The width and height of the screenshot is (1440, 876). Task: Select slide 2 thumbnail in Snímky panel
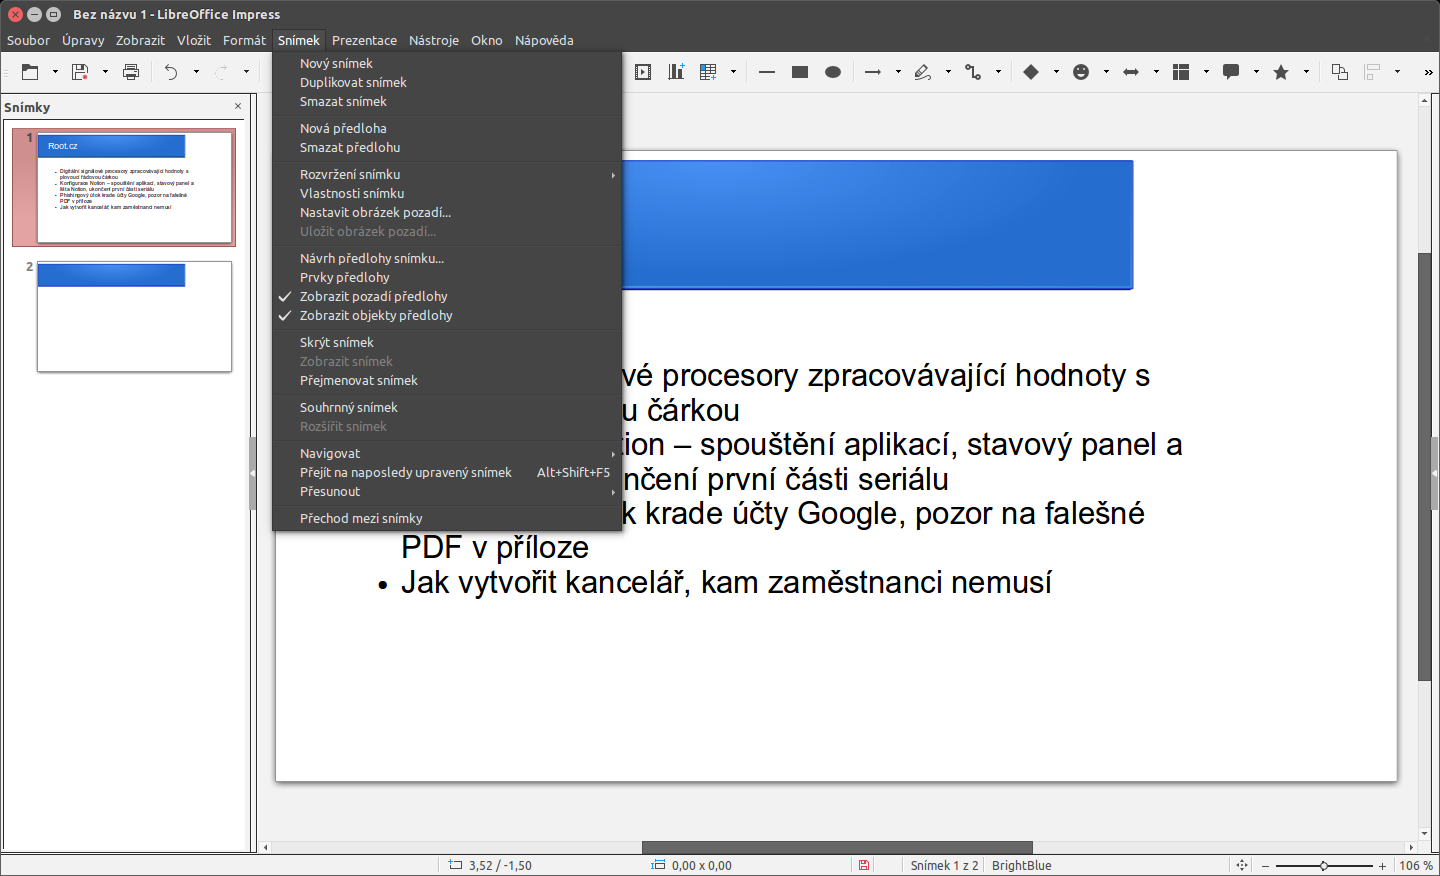[x=134, y=316]
